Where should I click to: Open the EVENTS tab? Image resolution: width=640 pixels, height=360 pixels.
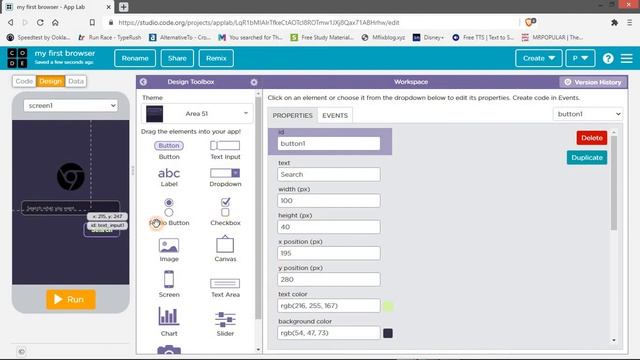pos(335,116)
